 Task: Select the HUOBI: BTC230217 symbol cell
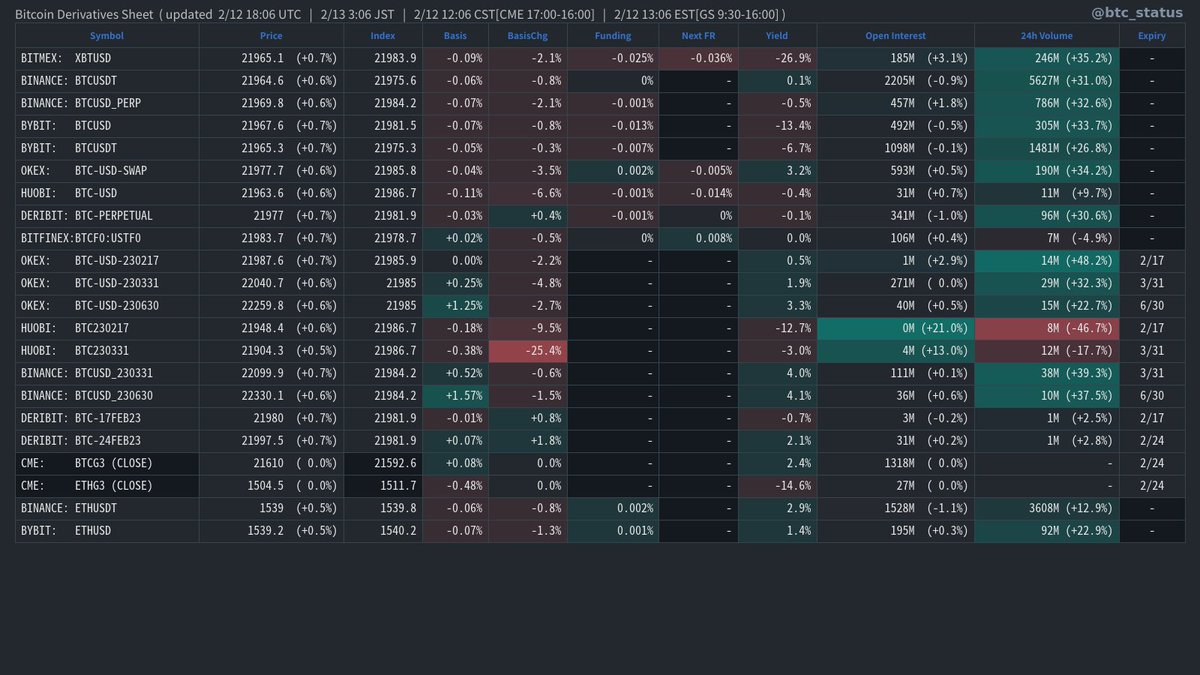pyautogui.click(x=107, y=328)
